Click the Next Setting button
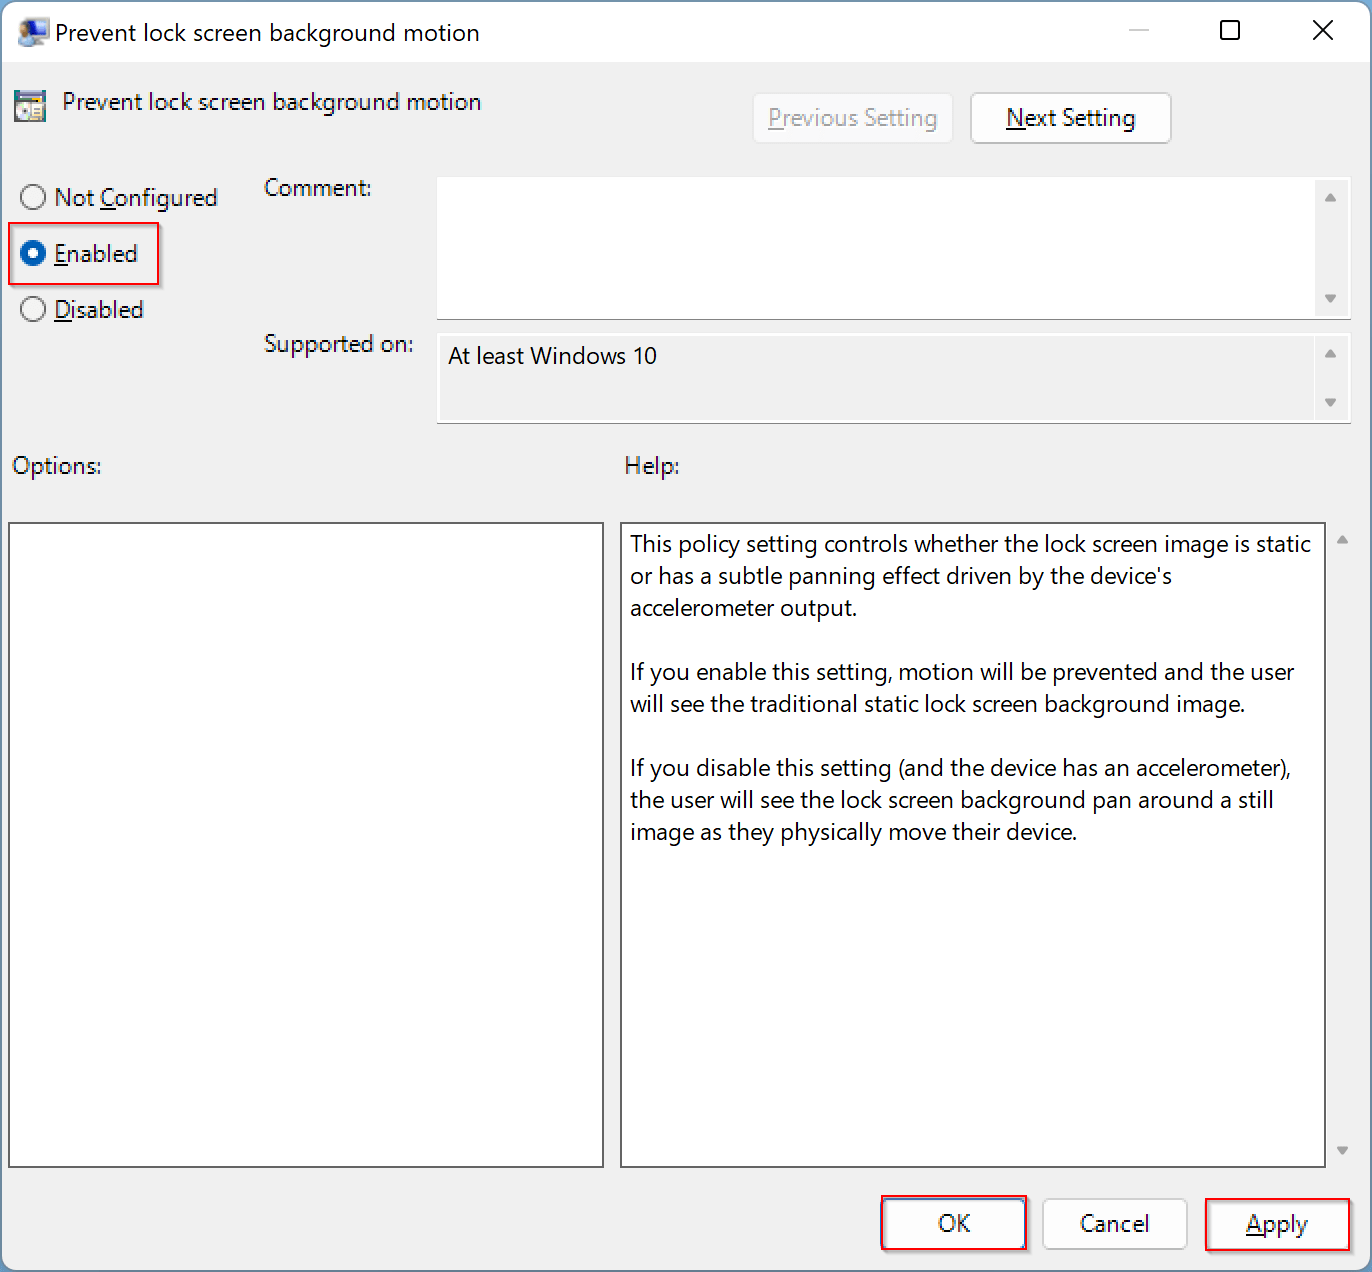The height and width of the screenshot is (1272, 1372). pos(1070,118)
